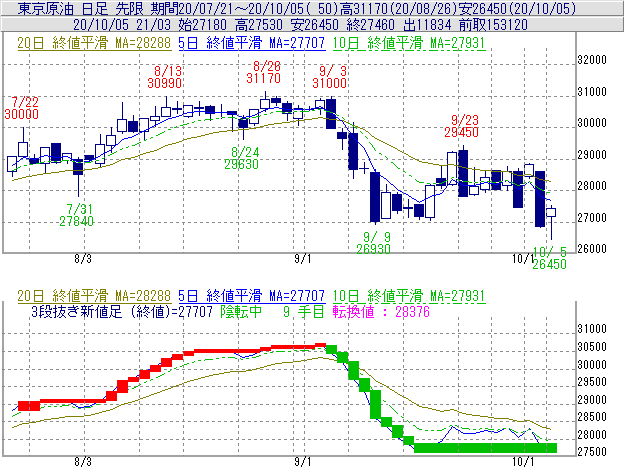Click the 9 手目 count text

coord(304,311)
